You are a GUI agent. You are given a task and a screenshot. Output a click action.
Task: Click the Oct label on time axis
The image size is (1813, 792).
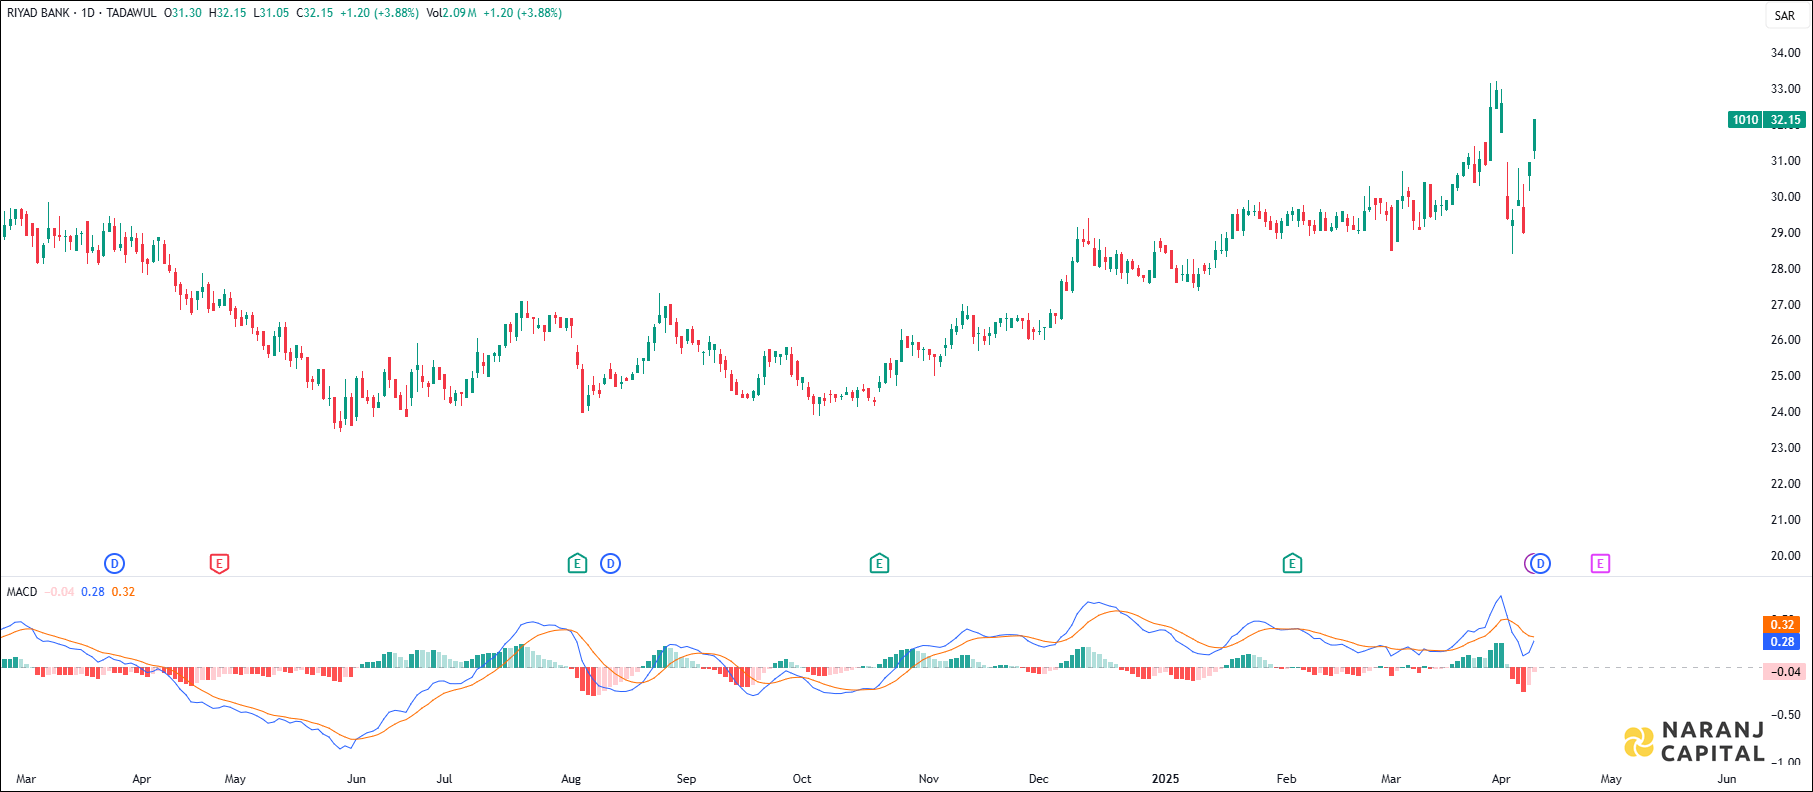pyautogui.click(x=802, y=779)
